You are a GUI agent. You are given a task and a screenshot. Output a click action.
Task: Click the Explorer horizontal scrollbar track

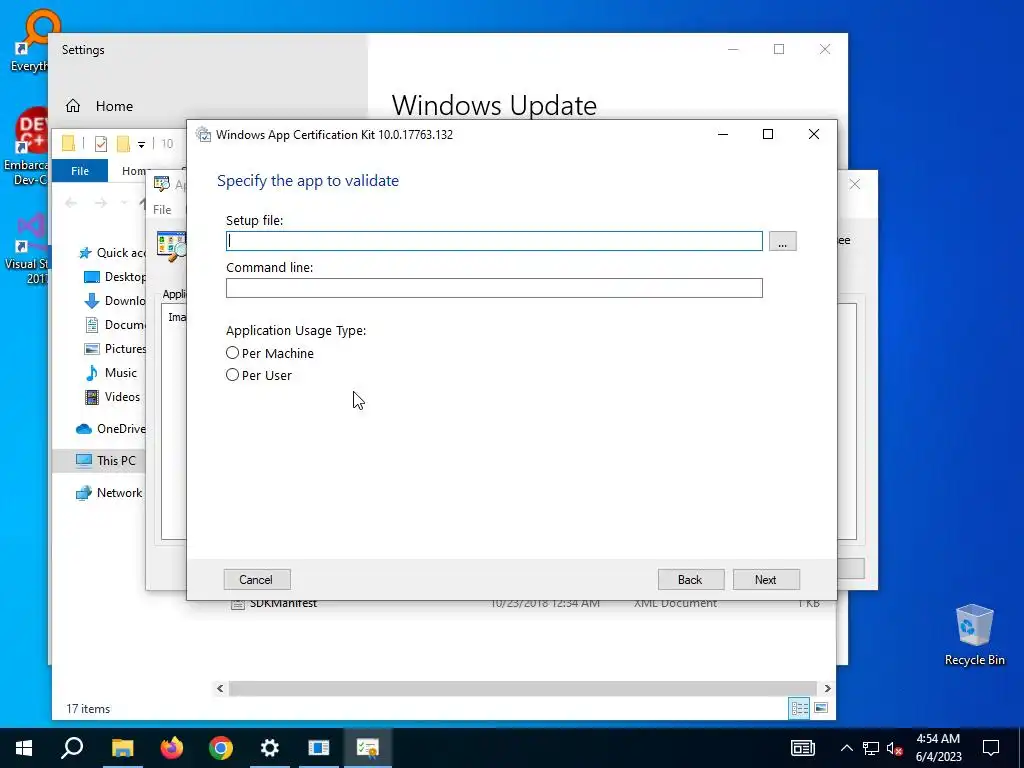(522, 688)
